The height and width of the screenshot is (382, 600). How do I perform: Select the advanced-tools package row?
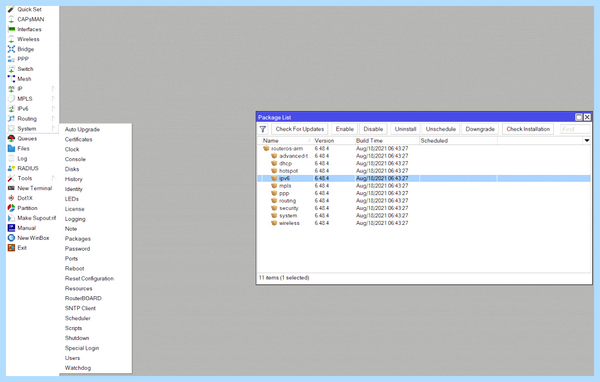pos(424,156)
